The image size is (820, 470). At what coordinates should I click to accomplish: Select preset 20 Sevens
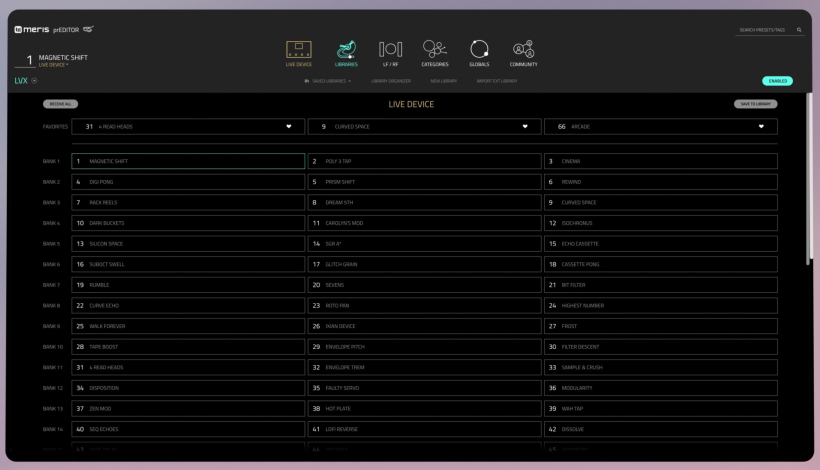(425, 285)
